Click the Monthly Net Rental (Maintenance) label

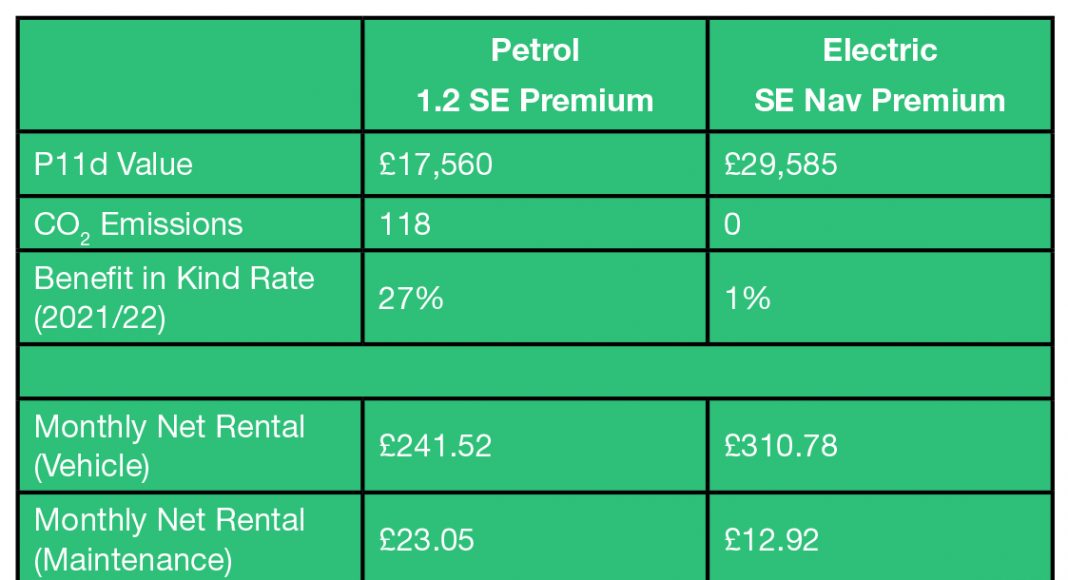[169, 539]
